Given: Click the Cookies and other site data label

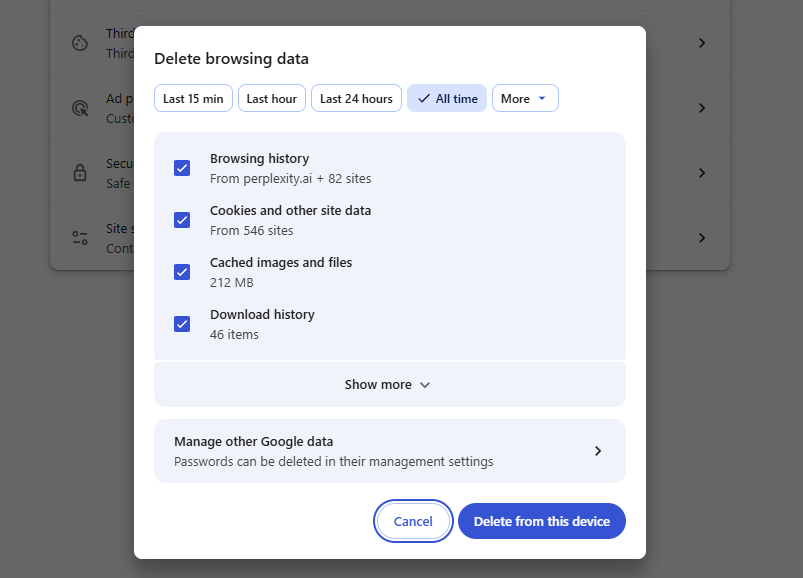Looking at the screenshot, I should tap(290, 210).
